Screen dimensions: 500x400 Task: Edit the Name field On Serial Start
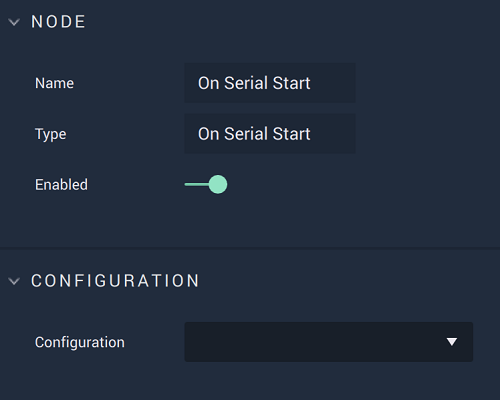coord(270,83)
